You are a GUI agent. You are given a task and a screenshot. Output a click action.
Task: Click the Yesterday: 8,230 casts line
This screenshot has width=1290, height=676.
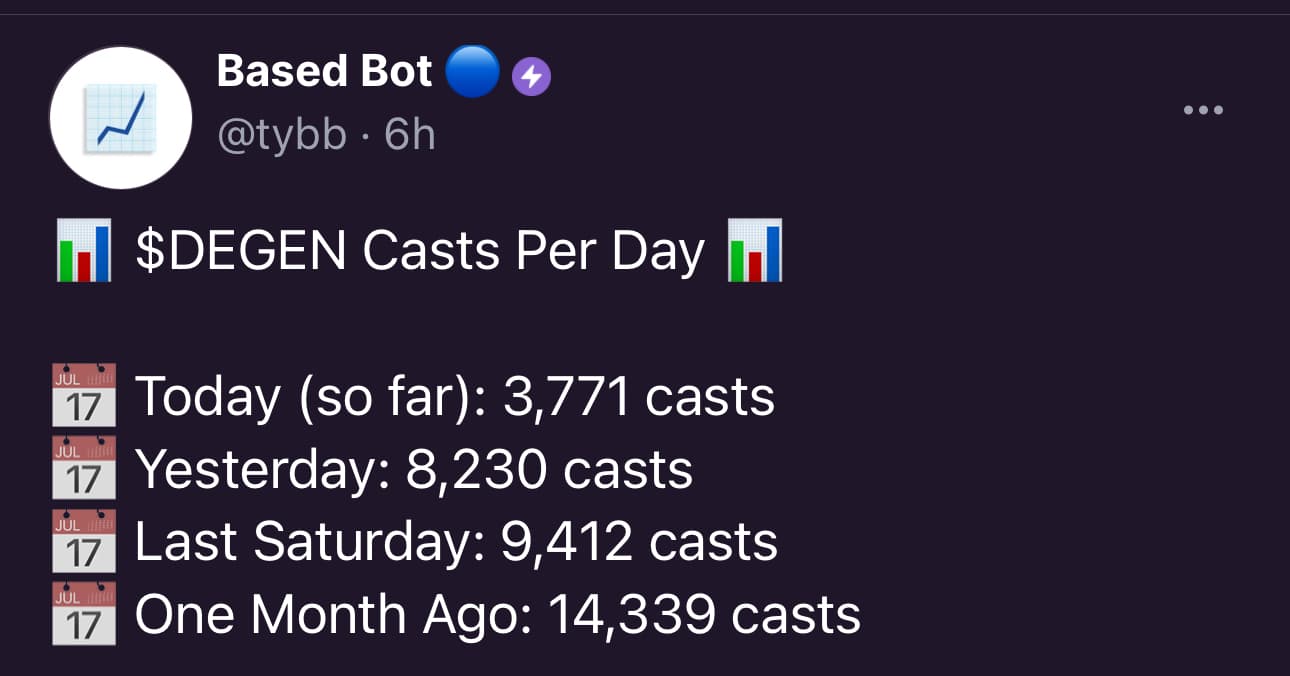(x=414, y=469)
